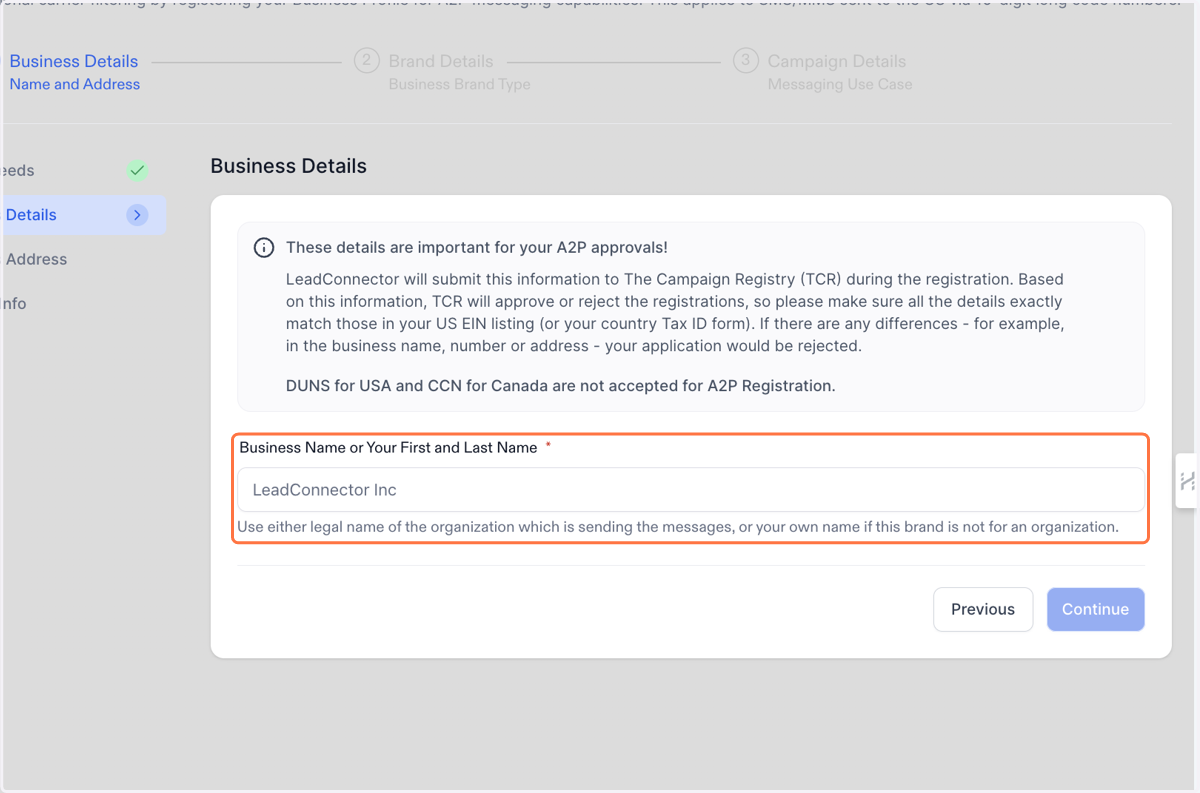Select step 2 Brand Details
Image resolution: width=1200 pixels, height=793 pixels.
pos(441,72)
